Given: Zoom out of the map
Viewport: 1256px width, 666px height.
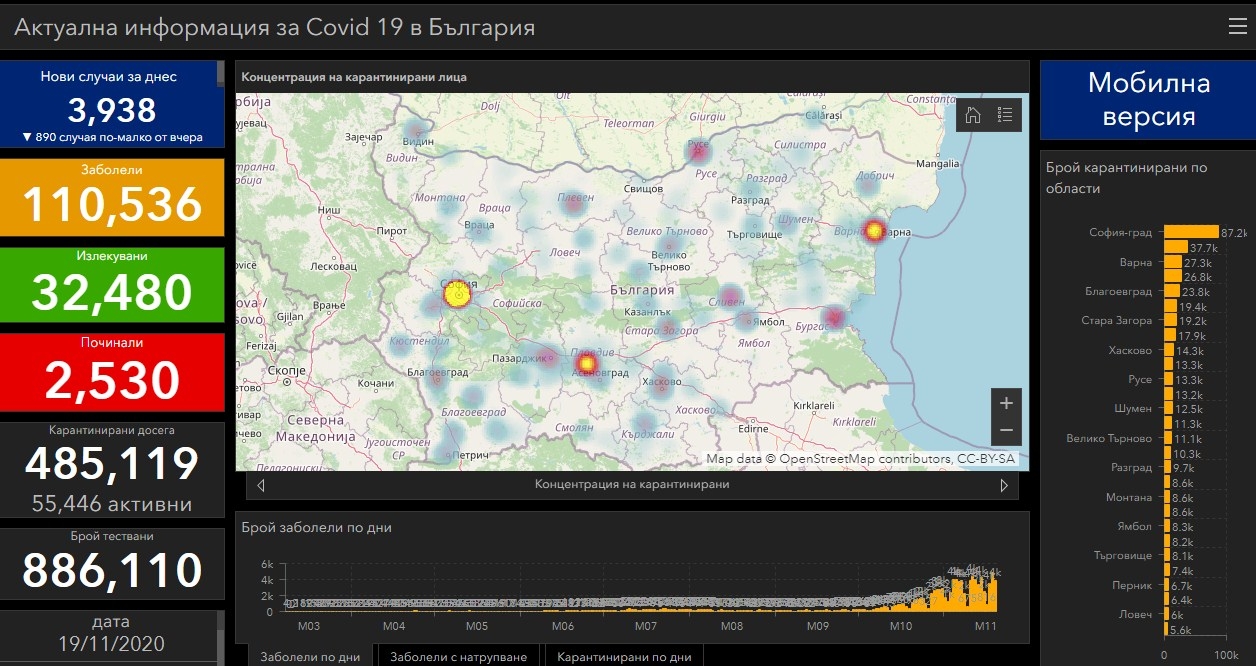Looking at the screenshot, I should (x=1006, y=430).
